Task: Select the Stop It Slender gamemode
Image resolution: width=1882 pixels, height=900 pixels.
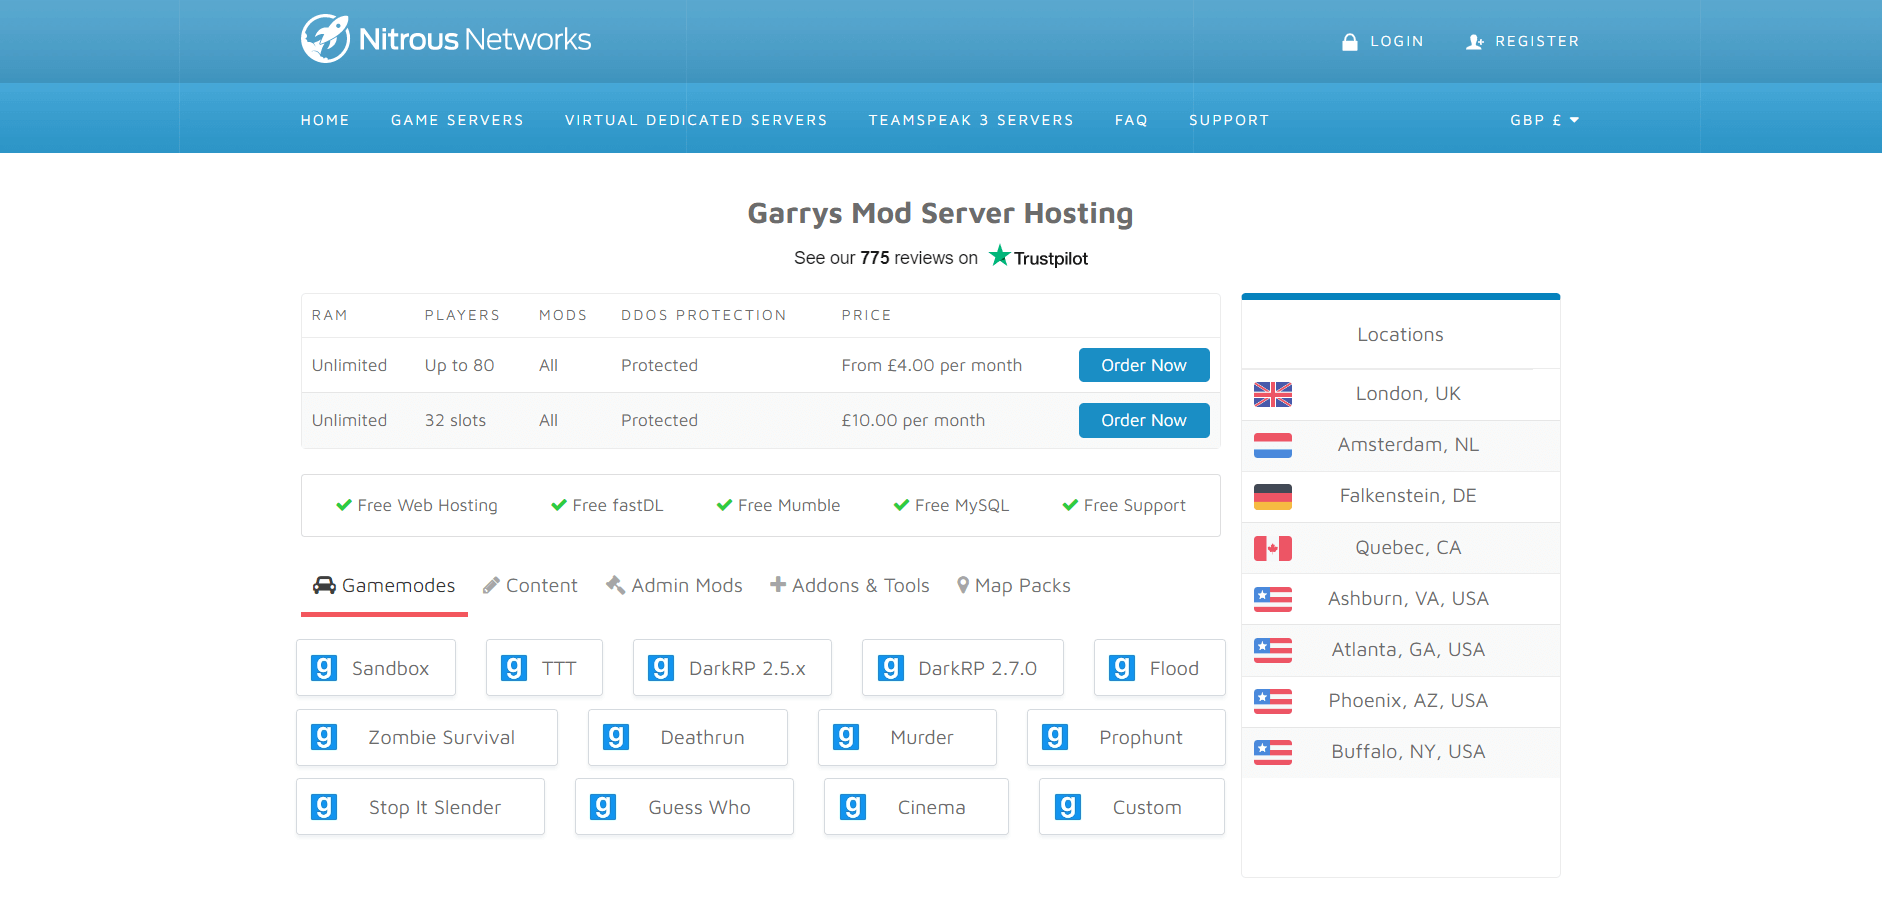Action: (x=420, y=807)
